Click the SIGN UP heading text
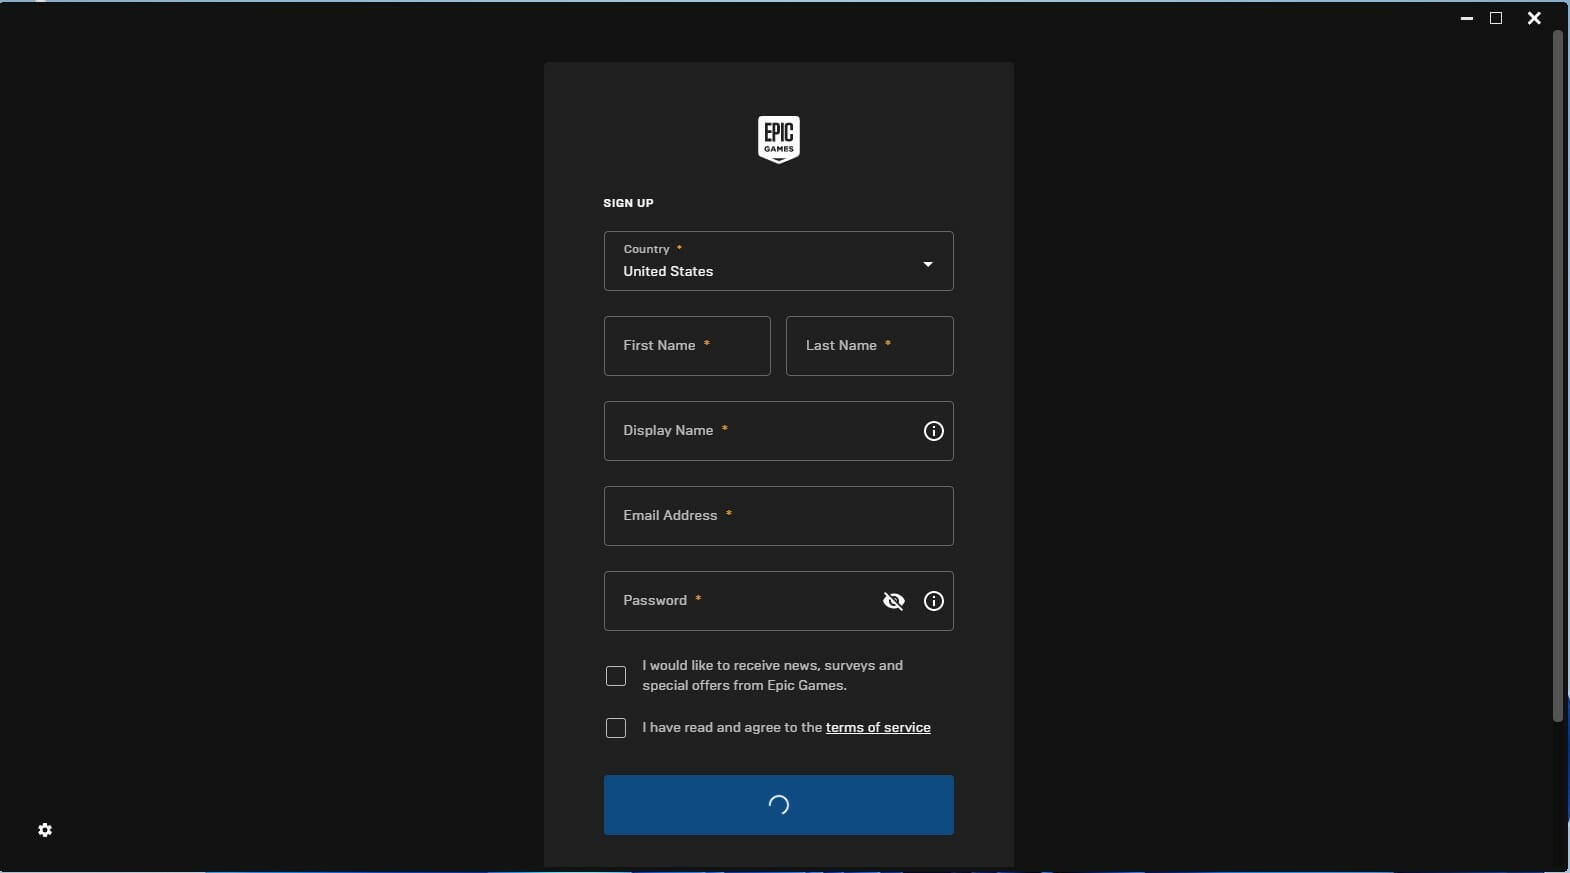The image size is (1570, 873). (628, 203)
